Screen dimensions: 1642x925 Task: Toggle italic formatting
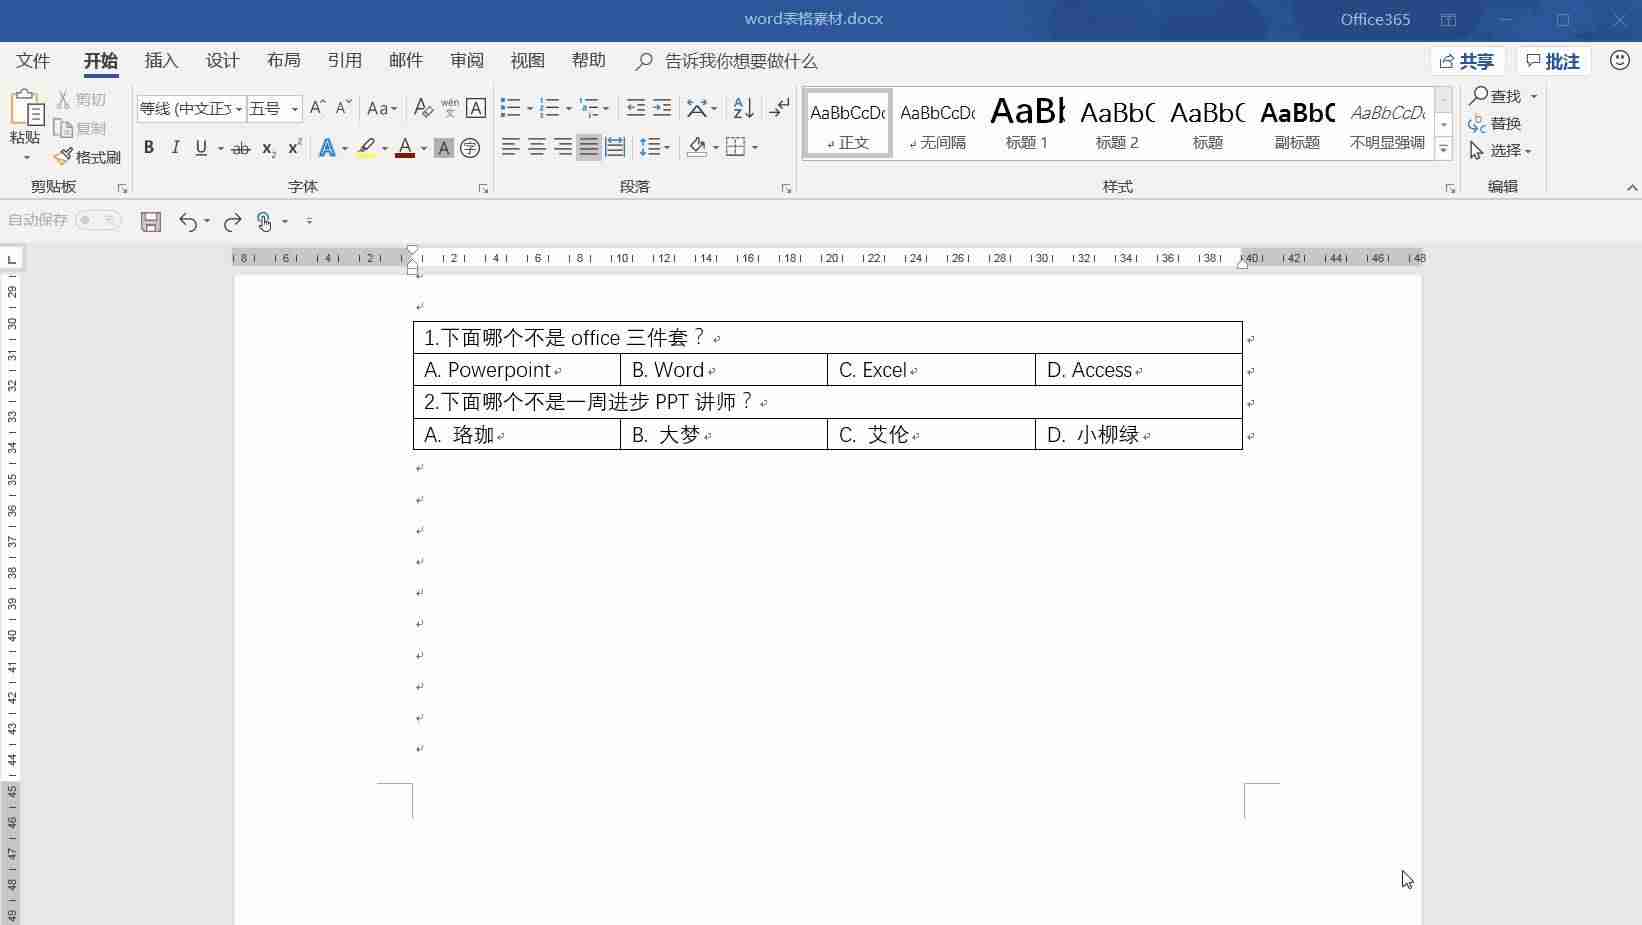[175, 148]
